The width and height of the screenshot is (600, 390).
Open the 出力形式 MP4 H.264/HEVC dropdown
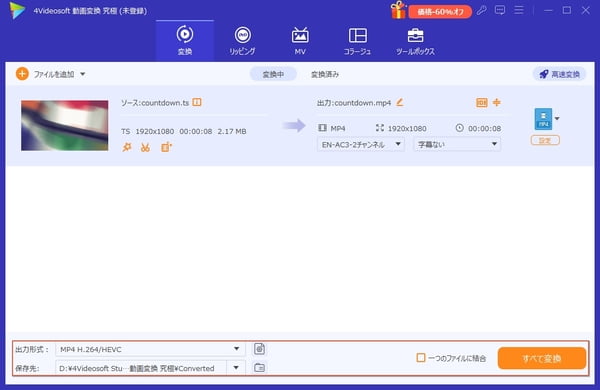pos(150,349)
